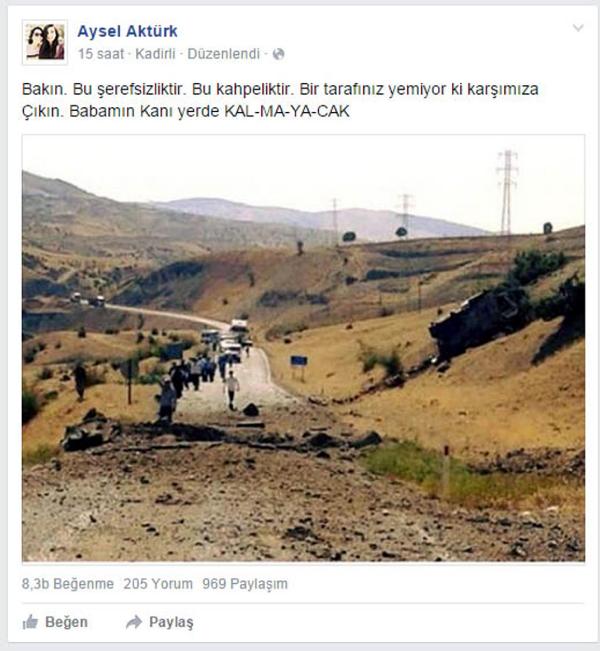View edit history via Düzenlendi
The image size is (600, 651).
(x=223, y=54)
